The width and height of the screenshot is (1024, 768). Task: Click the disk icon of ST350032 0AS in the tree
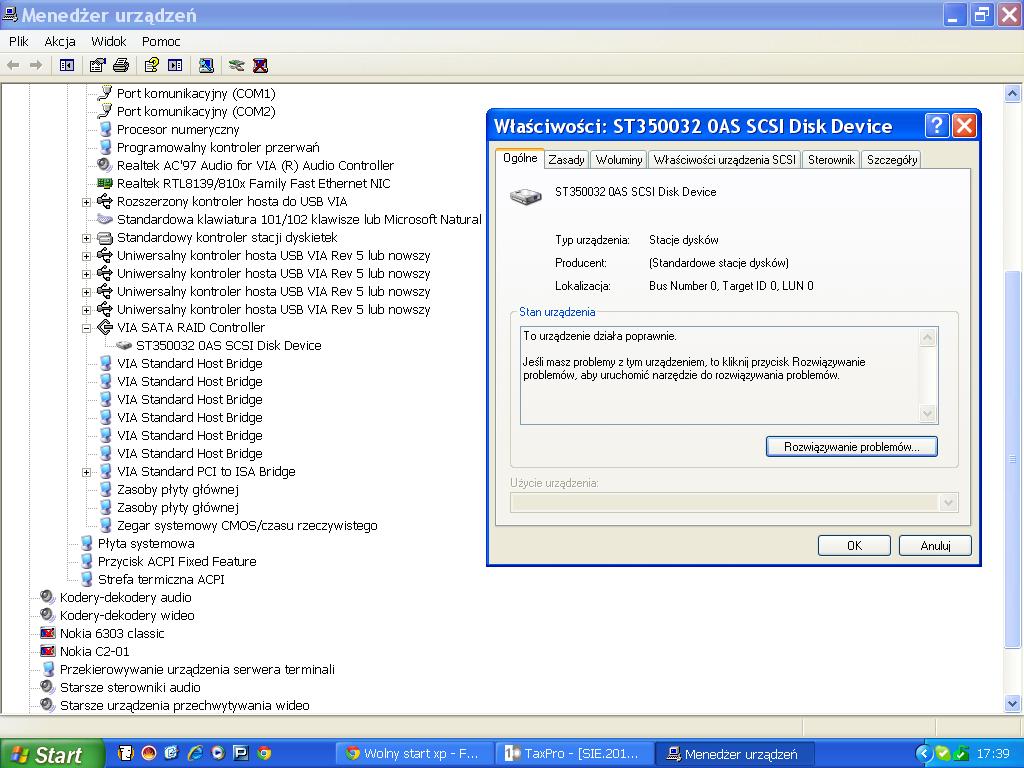pyautogui.click(x=124, y=345)
